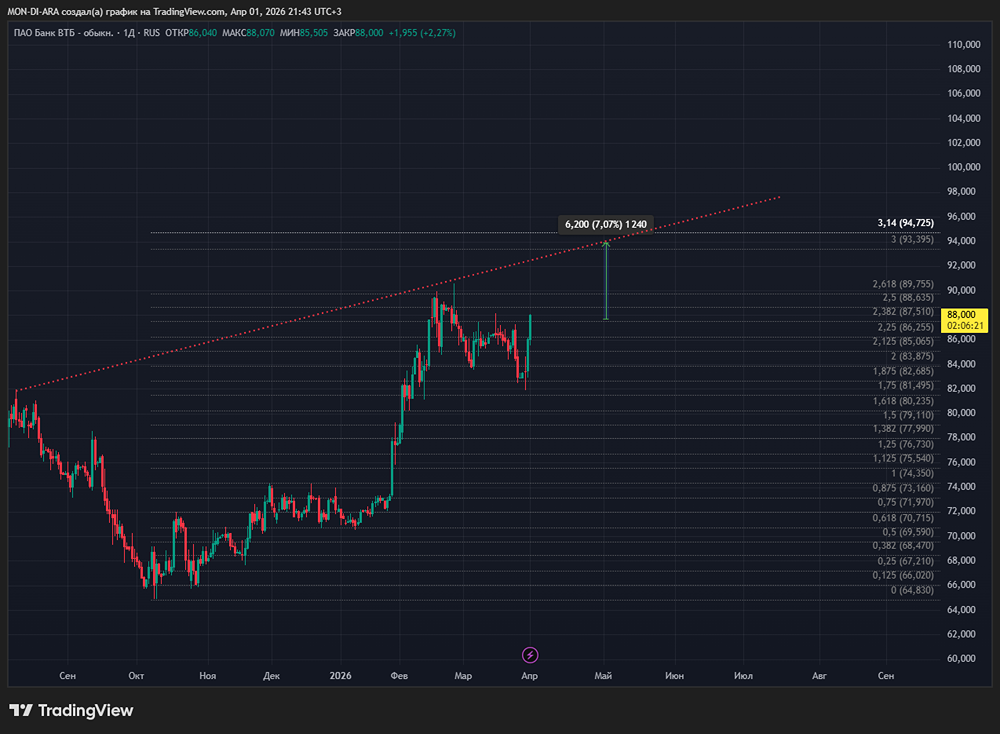Image resolution: width=1000 pixels, height=734 pixels.
Task: Click the Мар label on the time axis
Action: [463, 675]
